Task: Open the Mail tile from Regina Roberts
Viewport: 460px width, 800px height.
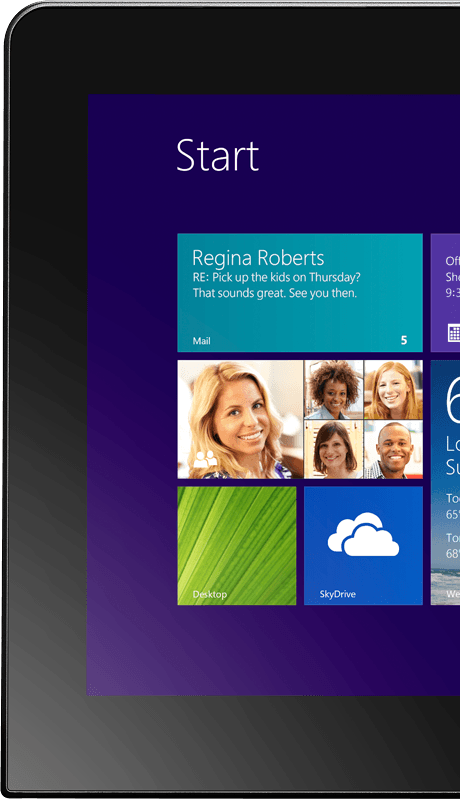Action: (x=300, y=293)
